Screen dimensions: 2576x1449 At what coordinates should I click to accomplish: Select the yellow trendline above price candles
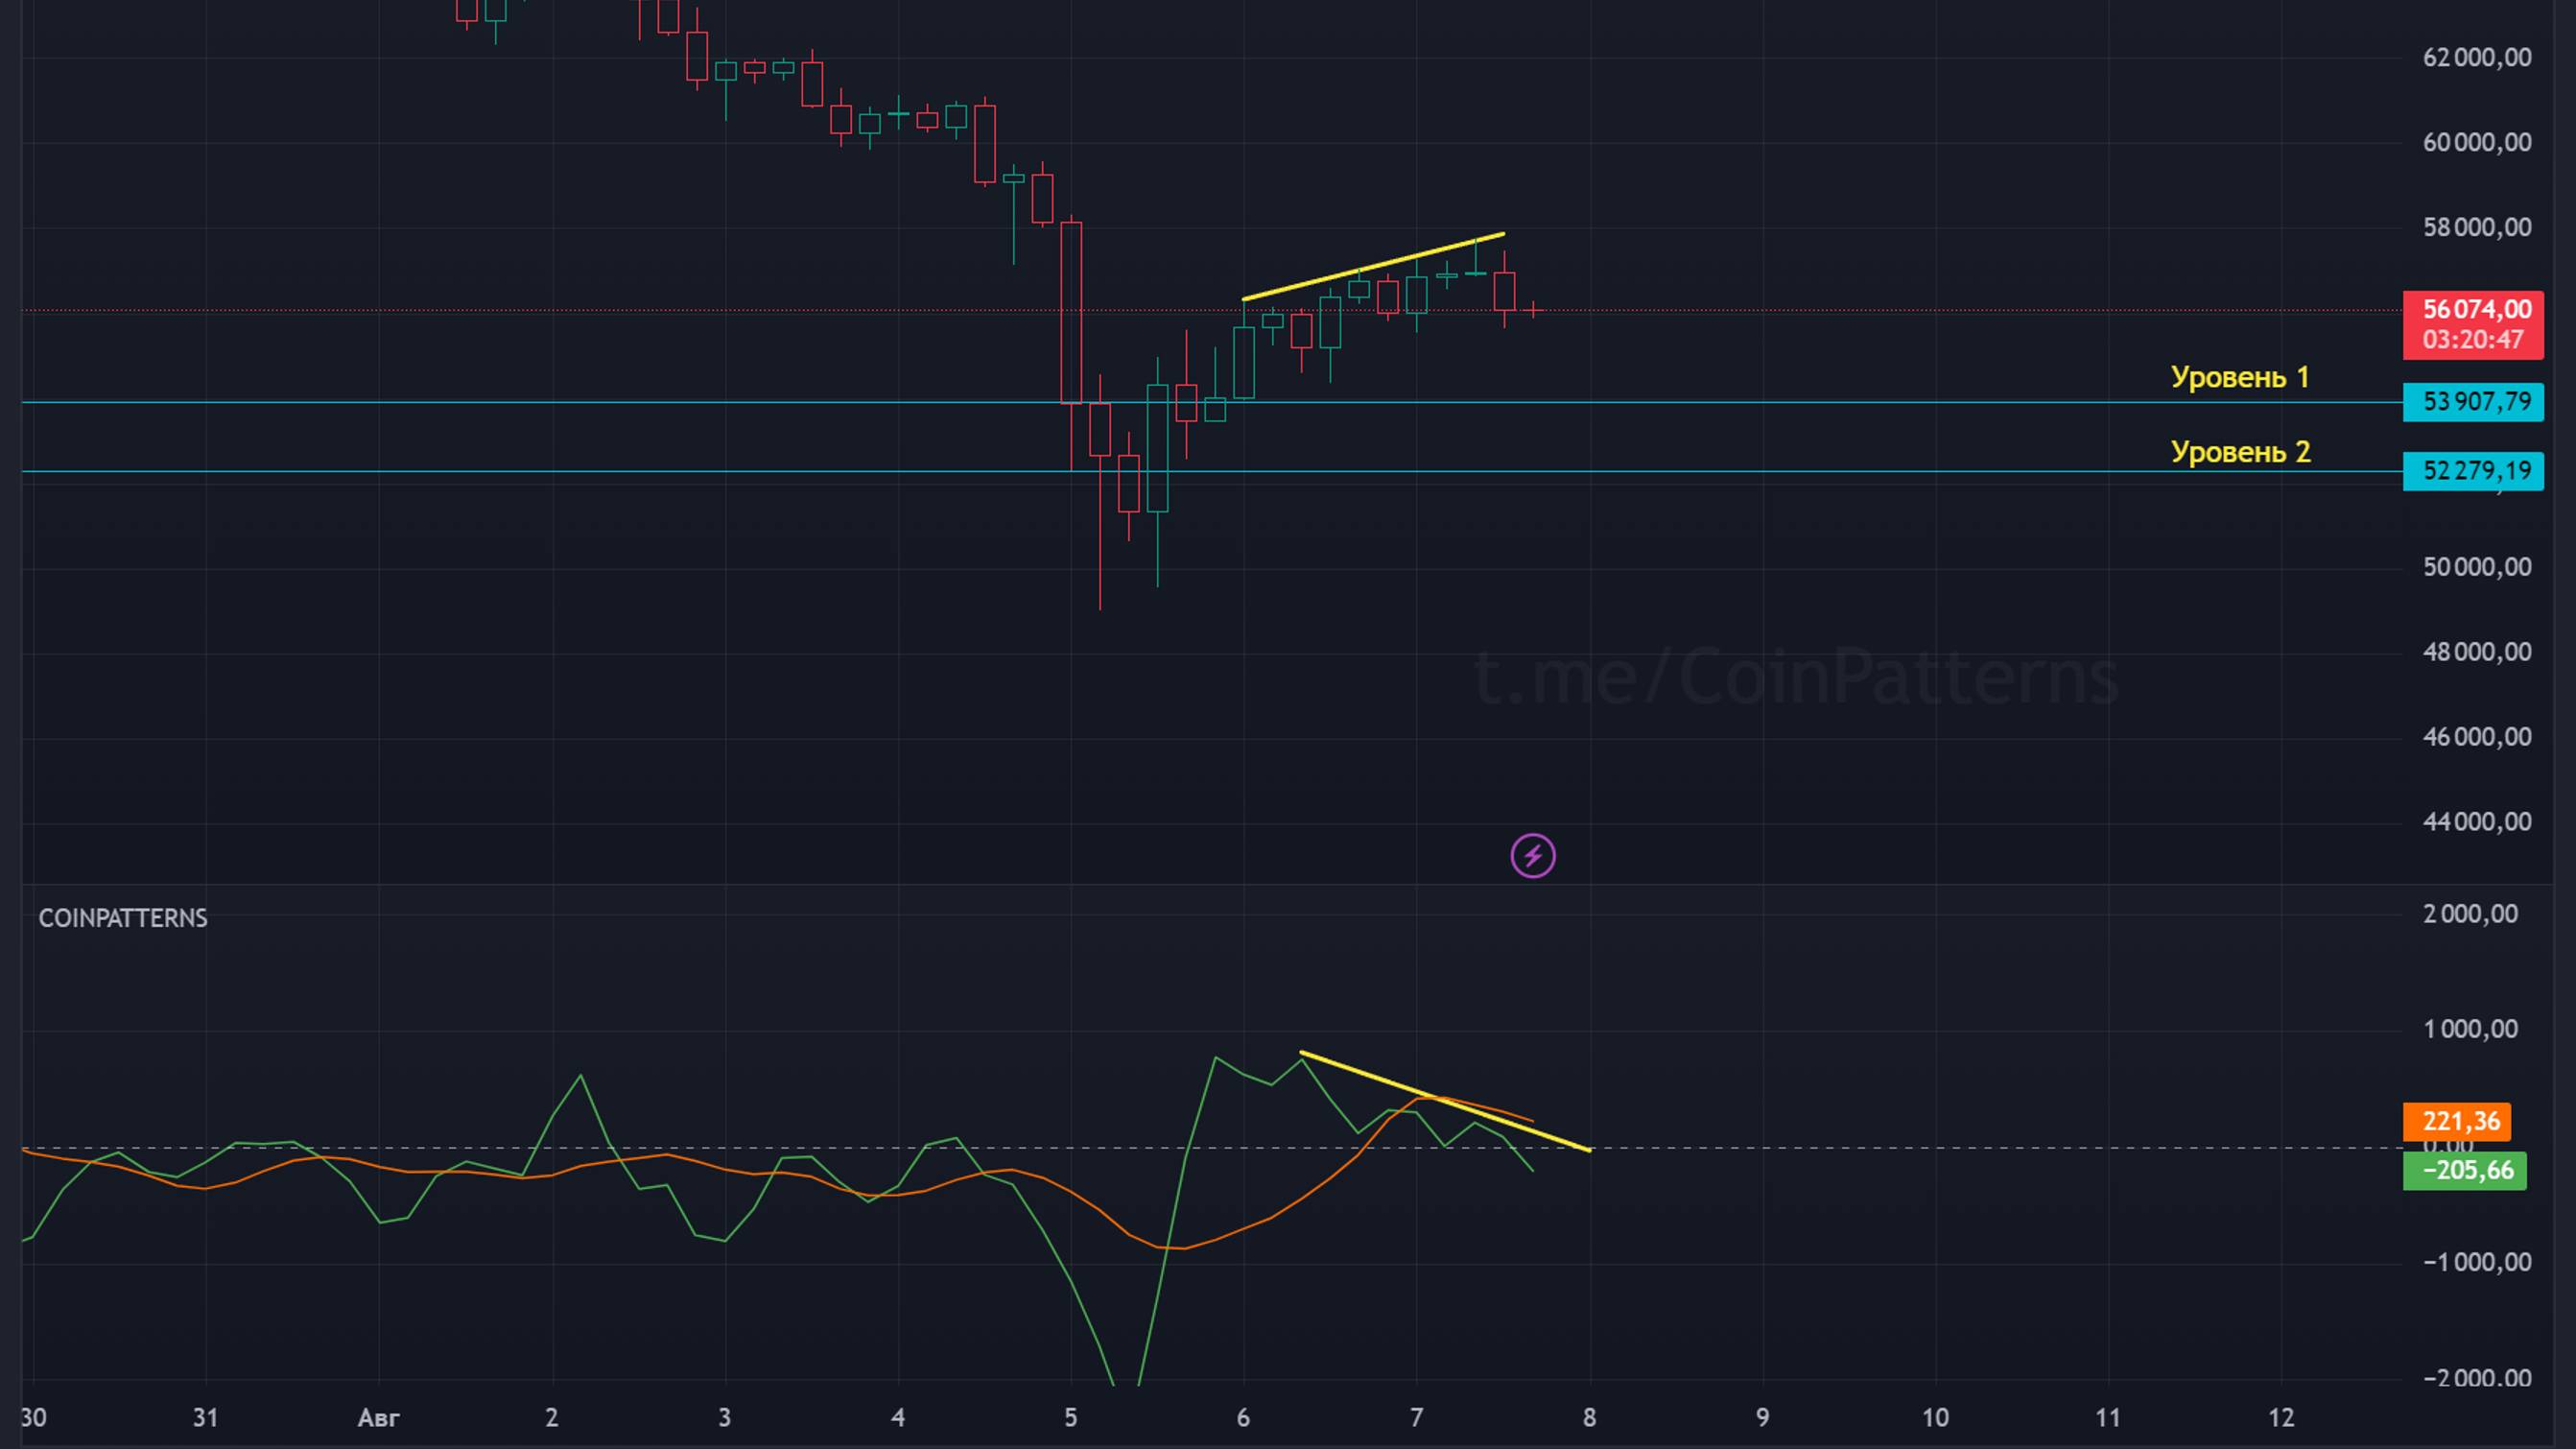tap(1373, 267)
